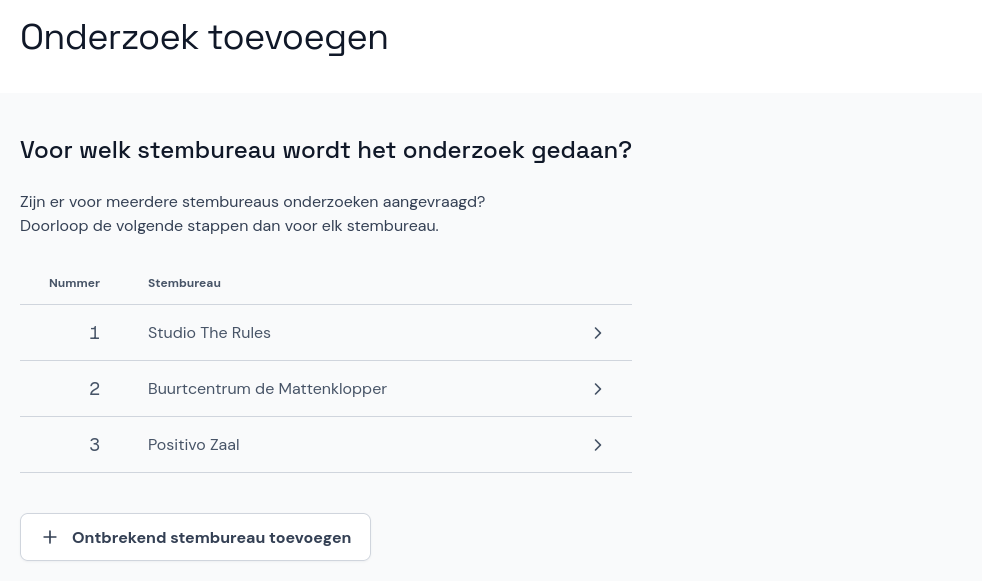The width and height of the screenshot is (982, 581).
Task: Select number 2 in the Nummer column
Action: (x=94, y=388)
